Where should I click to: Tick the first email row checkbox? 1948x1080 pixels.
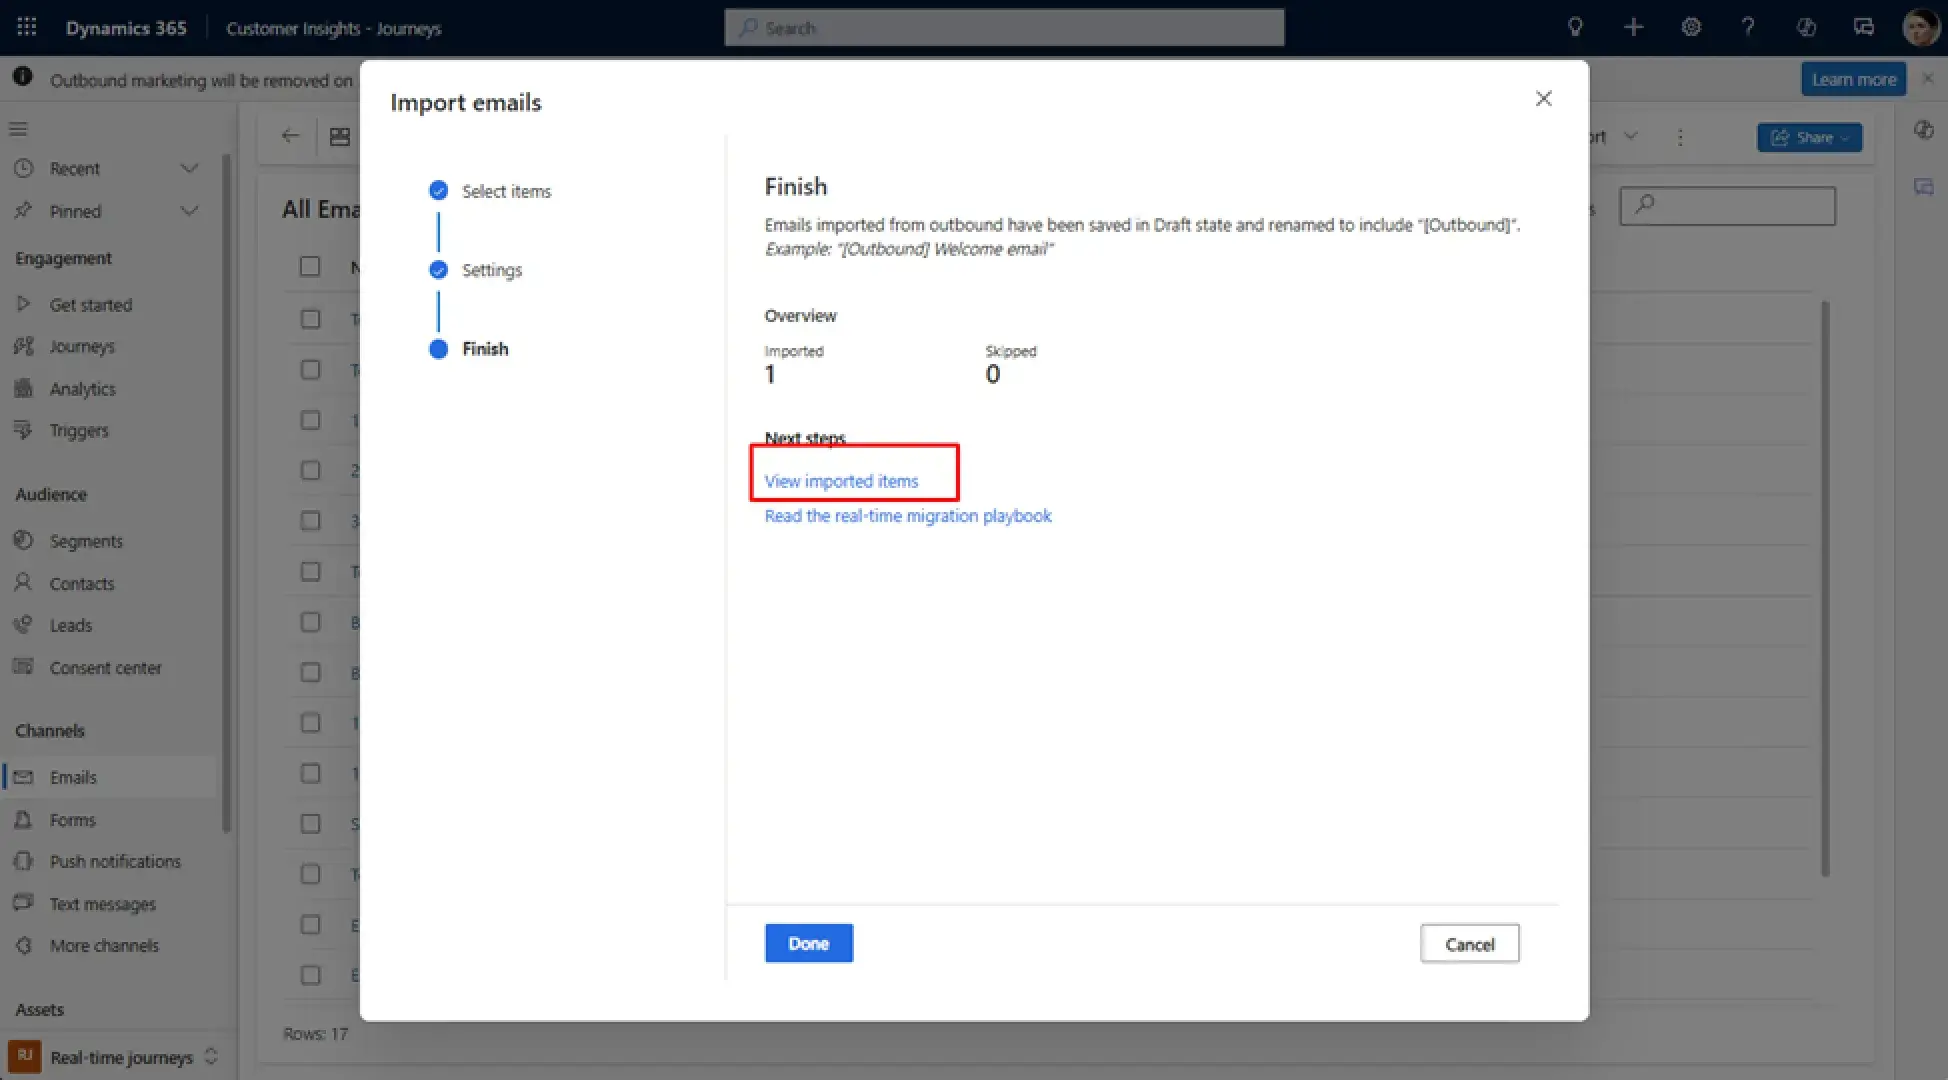[x=310, y=319]
